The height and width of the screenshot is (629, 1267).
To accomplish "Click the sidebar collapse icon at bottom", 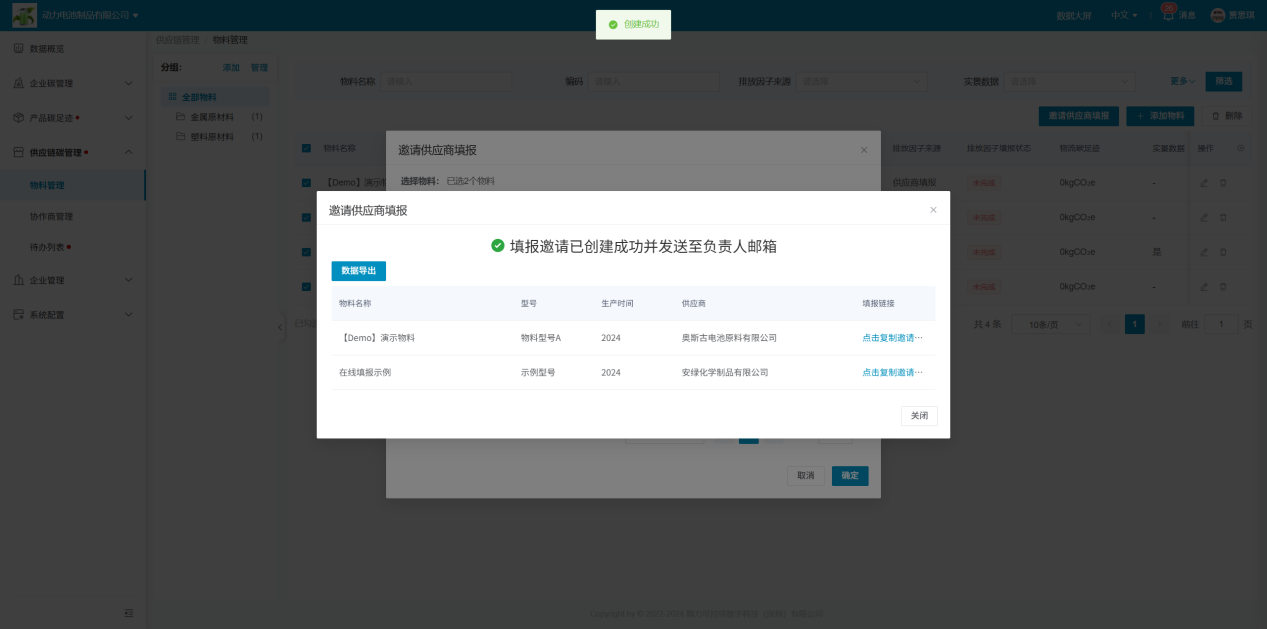I will (x=128, y=613).
